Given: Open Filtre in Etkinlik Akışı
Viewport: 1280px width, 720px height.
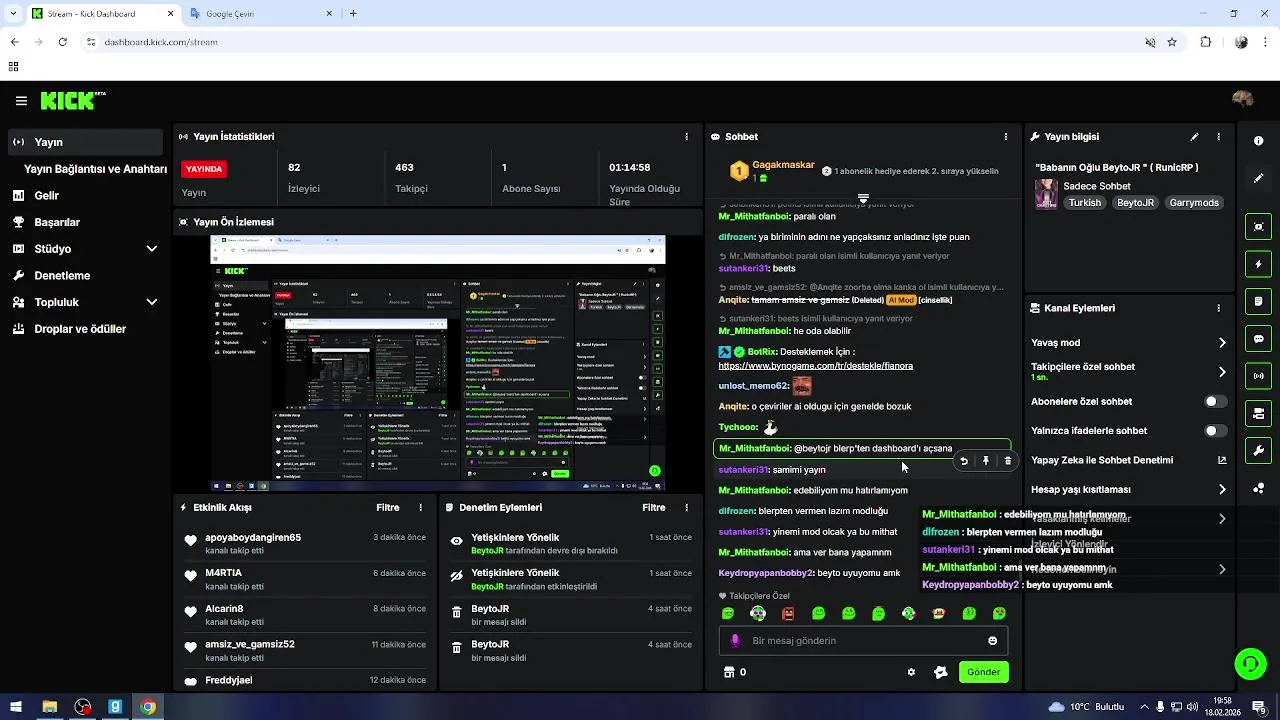Looking at the screenshot, I should pos(388,508).
